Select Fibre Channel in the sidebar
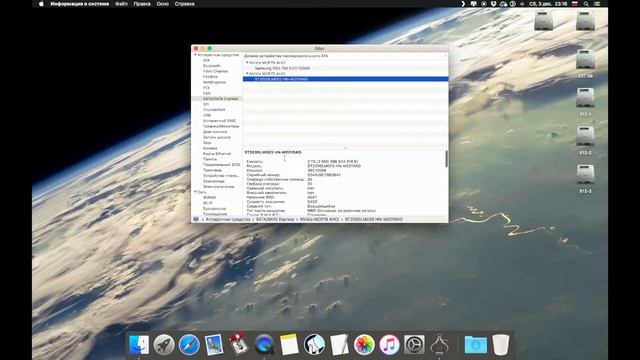Viewport: 640px width, 360px height. [215, 71]
